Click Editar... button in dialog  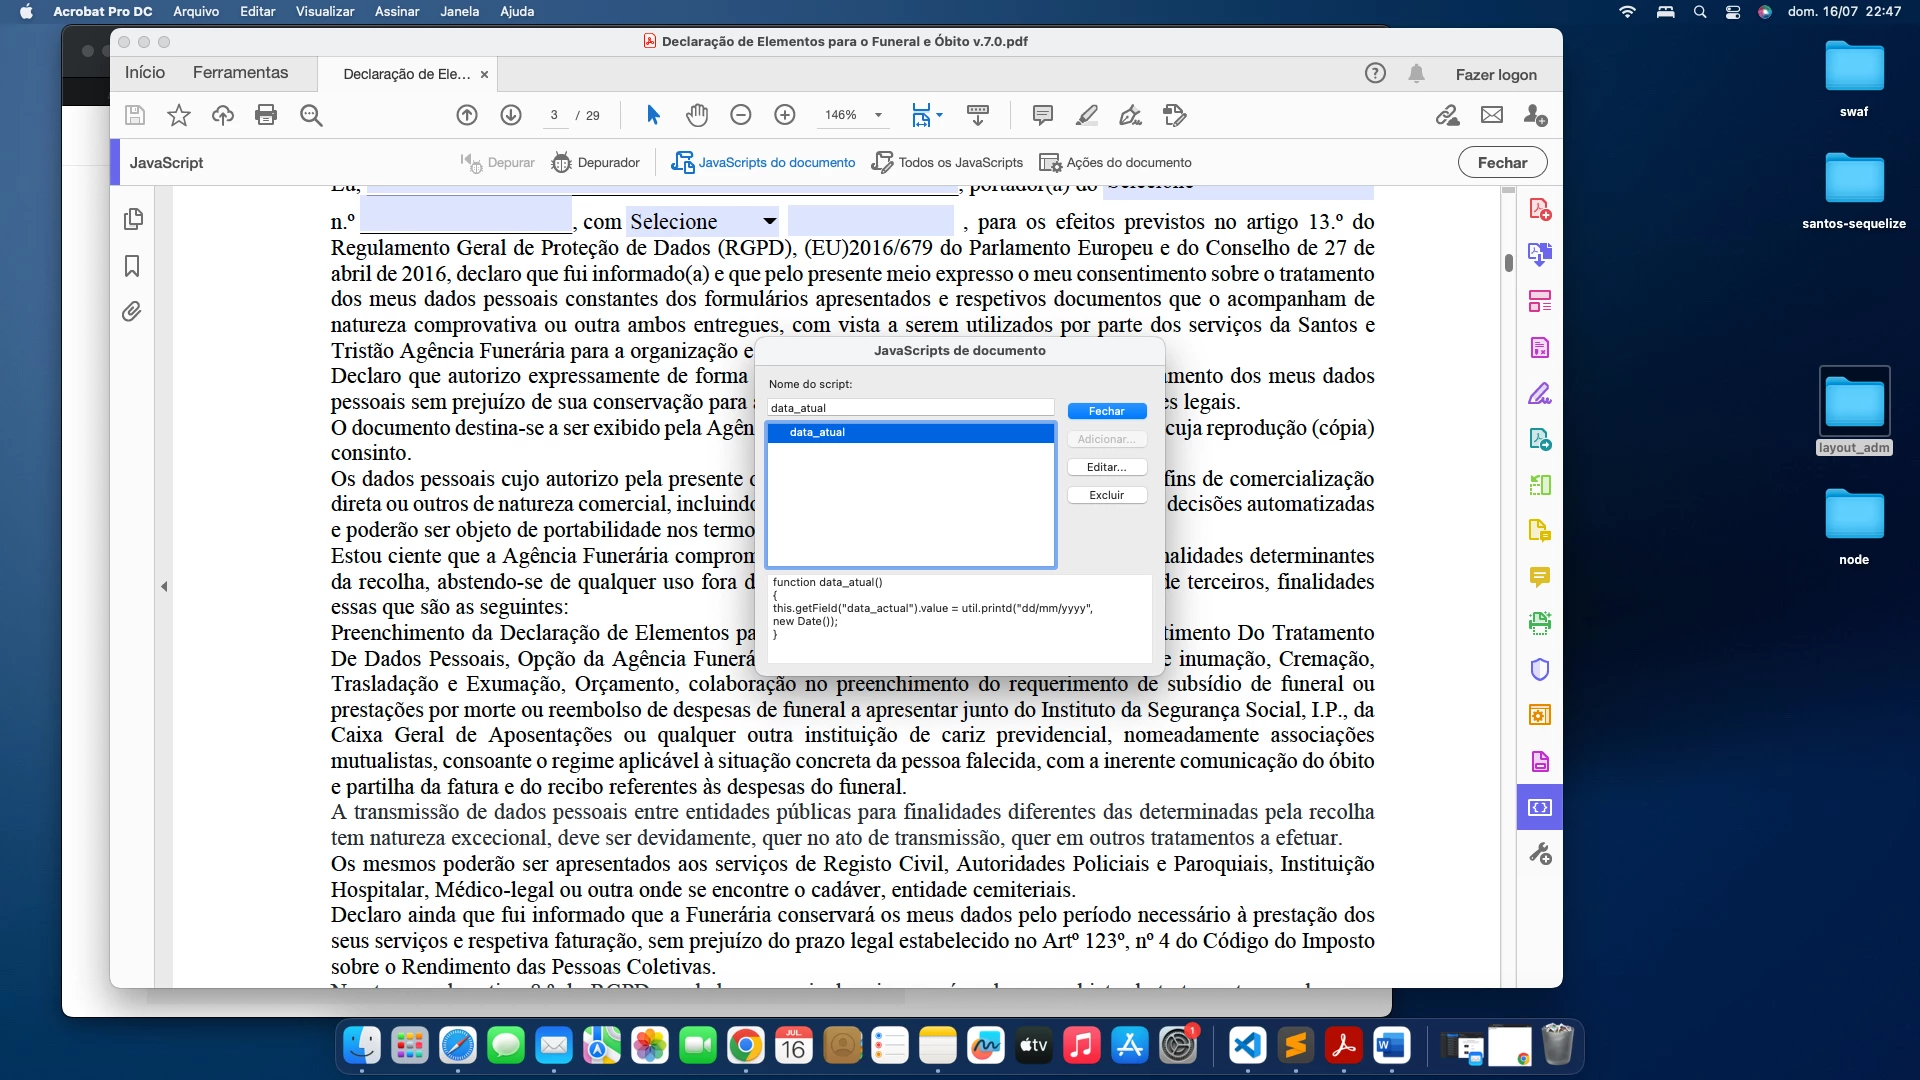coord(1106,467)
